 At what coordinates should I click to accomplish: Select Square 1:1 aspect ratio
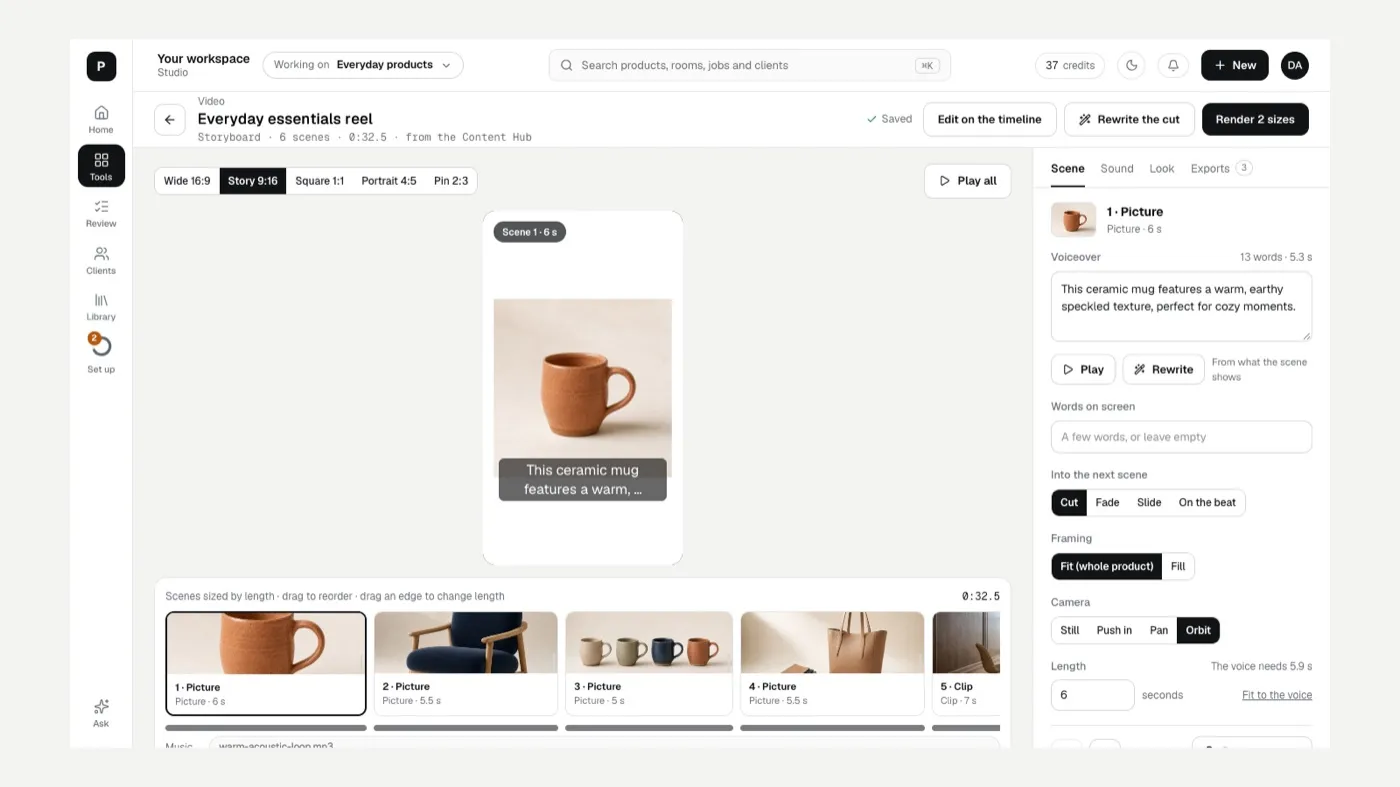(320, 181)
